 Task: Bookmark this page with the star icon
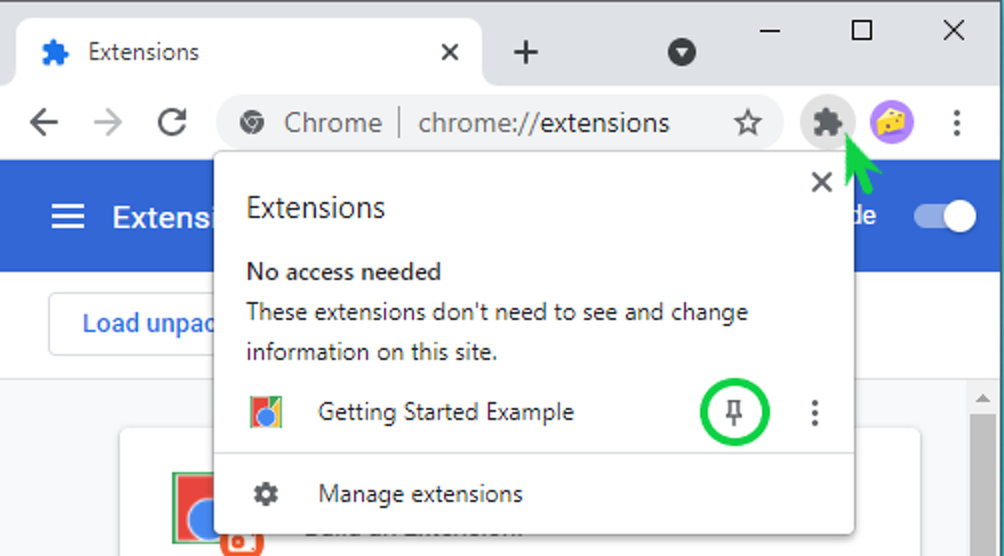(x=747, y=122)
